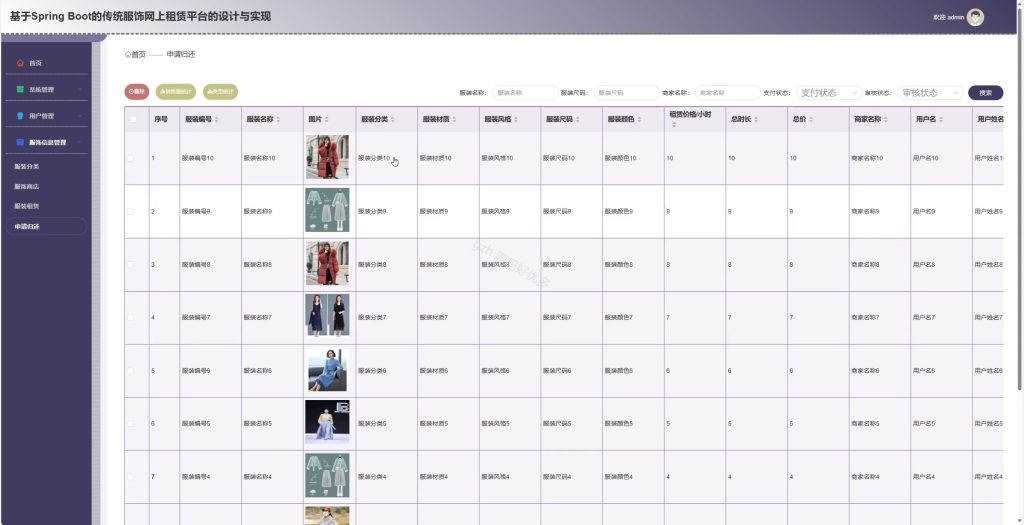Click the home icon for 首页 in sidebar
Screen dimensions: 1024x525
click(20, 63)
